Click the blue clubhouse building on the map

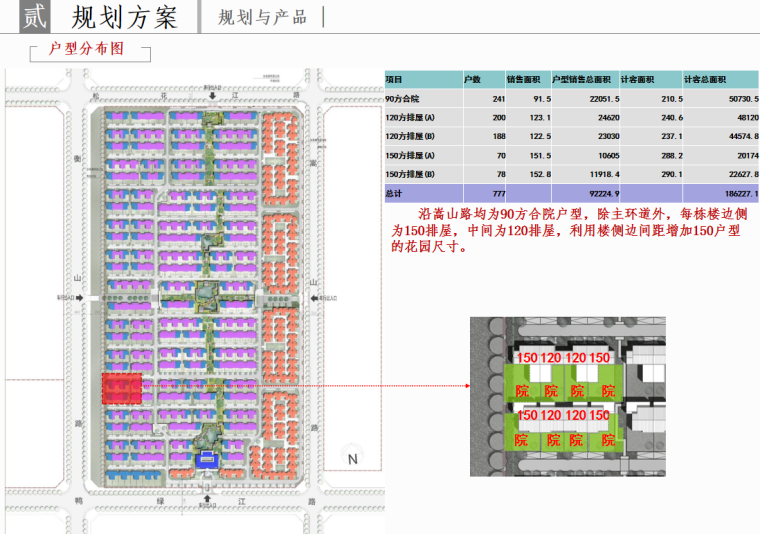point(207,459)
